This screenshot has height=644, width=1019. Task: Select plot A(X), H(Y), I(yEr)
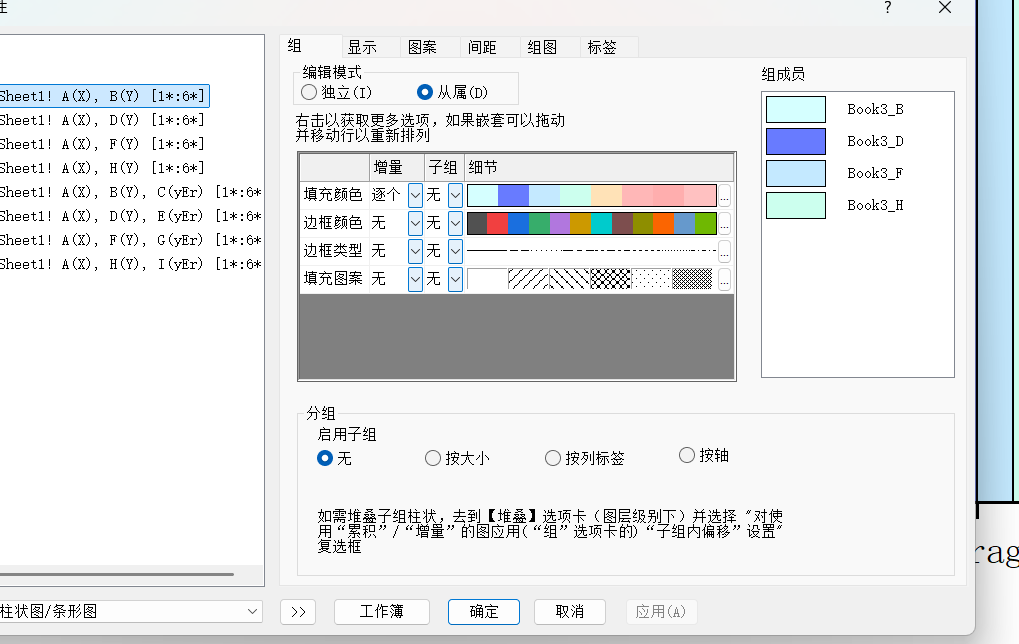[x=130, y=264]
